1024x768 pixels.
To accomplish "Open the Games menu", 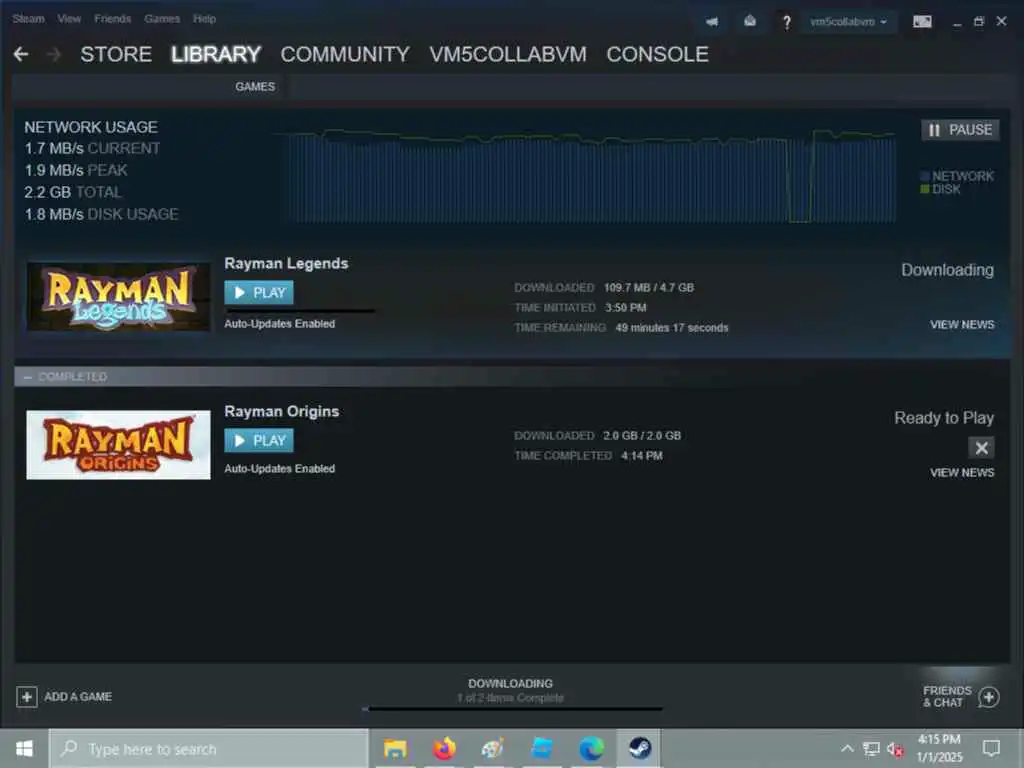I will click(x=162, y=19).
